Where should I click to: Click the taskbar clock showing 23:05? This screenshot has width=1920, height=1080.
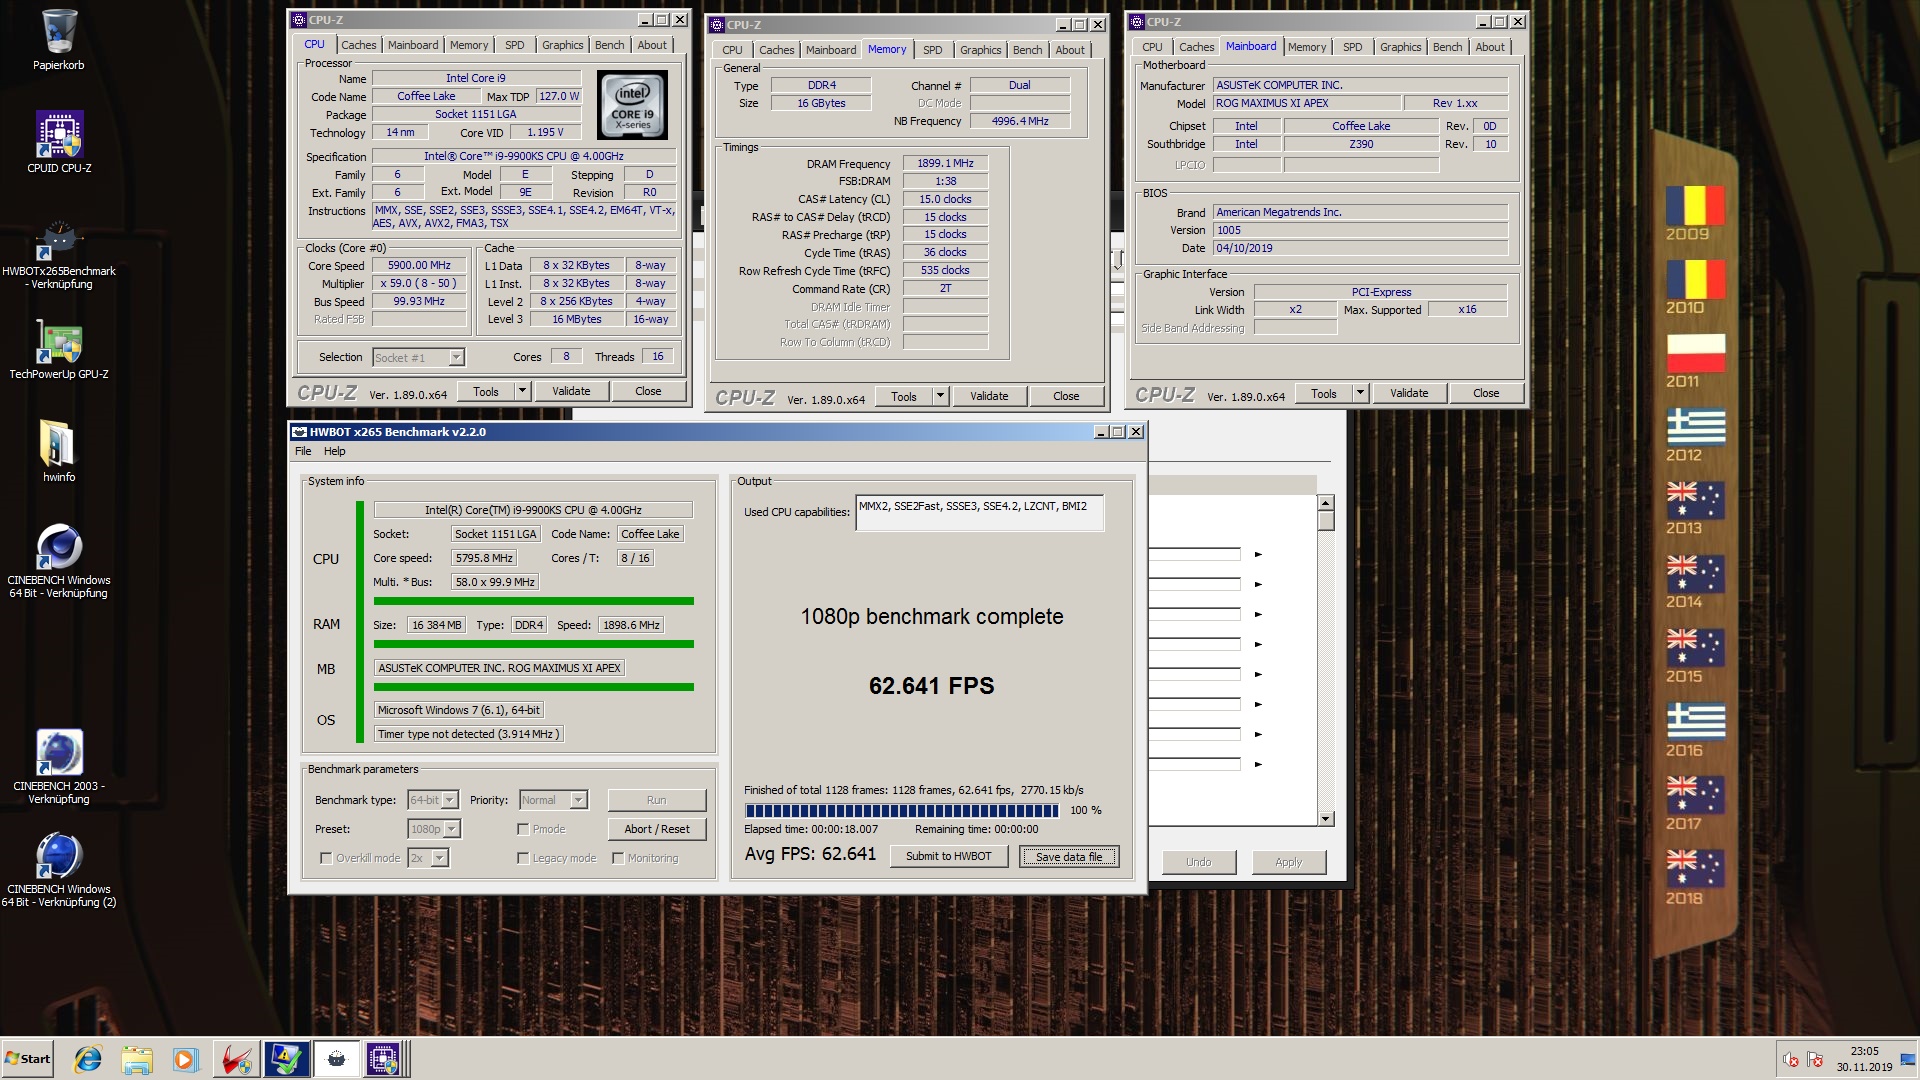pyautogui.click(x=1864, y=1059)
